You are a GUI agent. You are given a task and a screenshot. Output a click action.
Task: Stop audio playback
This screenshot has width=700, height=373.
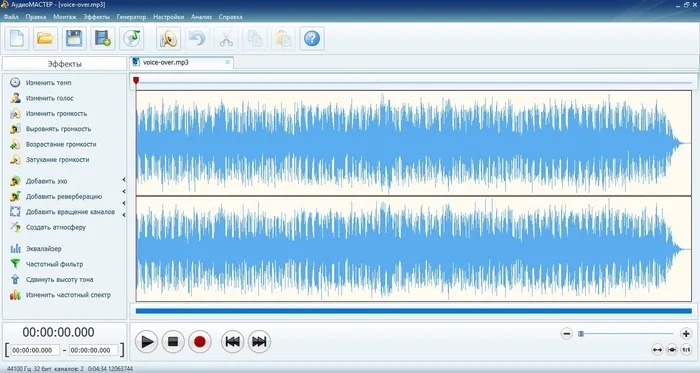173,342
